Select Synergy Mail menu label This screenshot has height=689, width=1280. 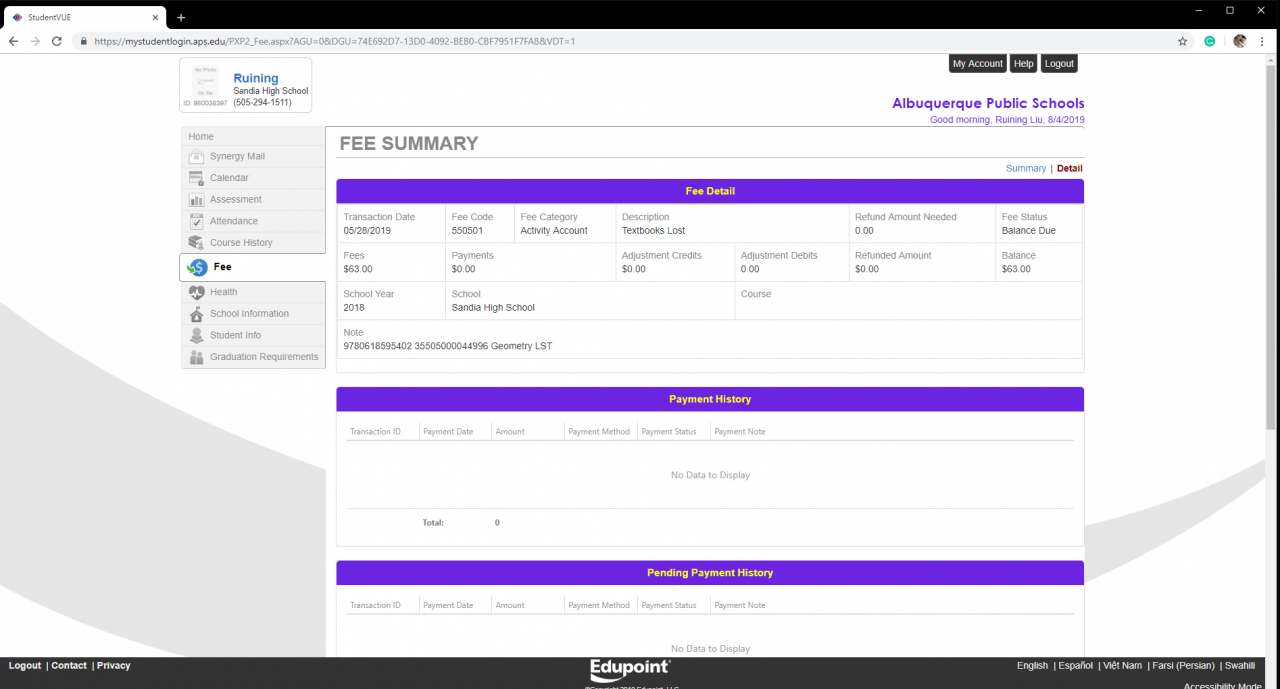tap(237, 157)
